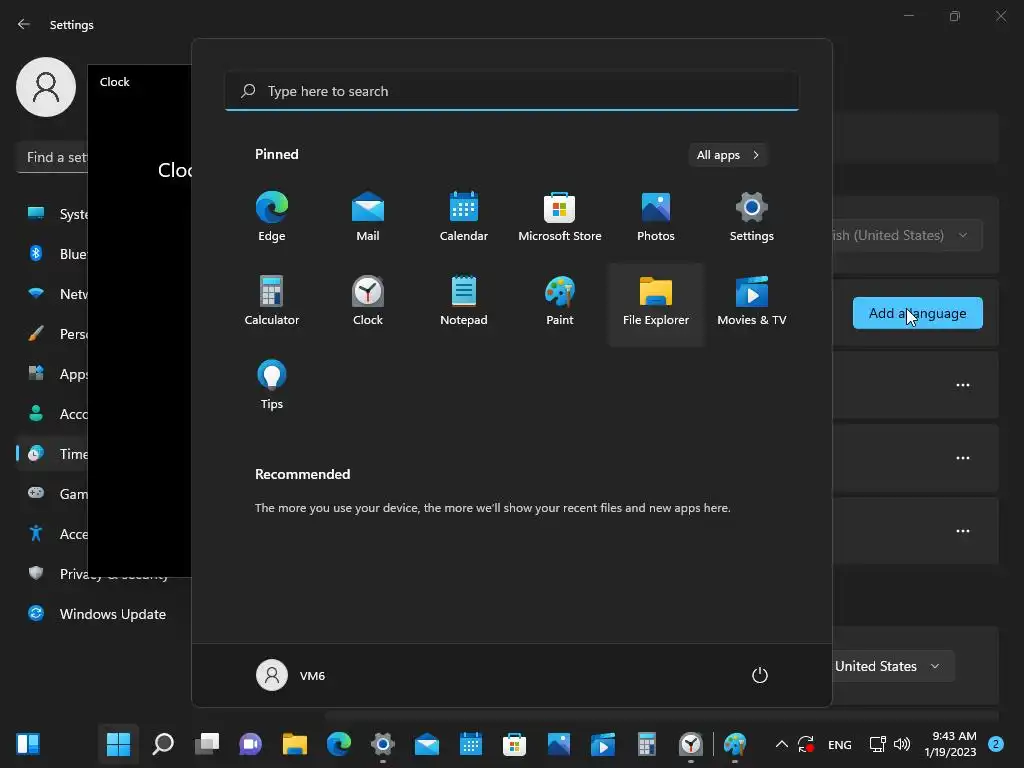Launch Photos from pinned apps
Image resolution: width=1024 pixels, height=768 pixels.
click(656, 216)
